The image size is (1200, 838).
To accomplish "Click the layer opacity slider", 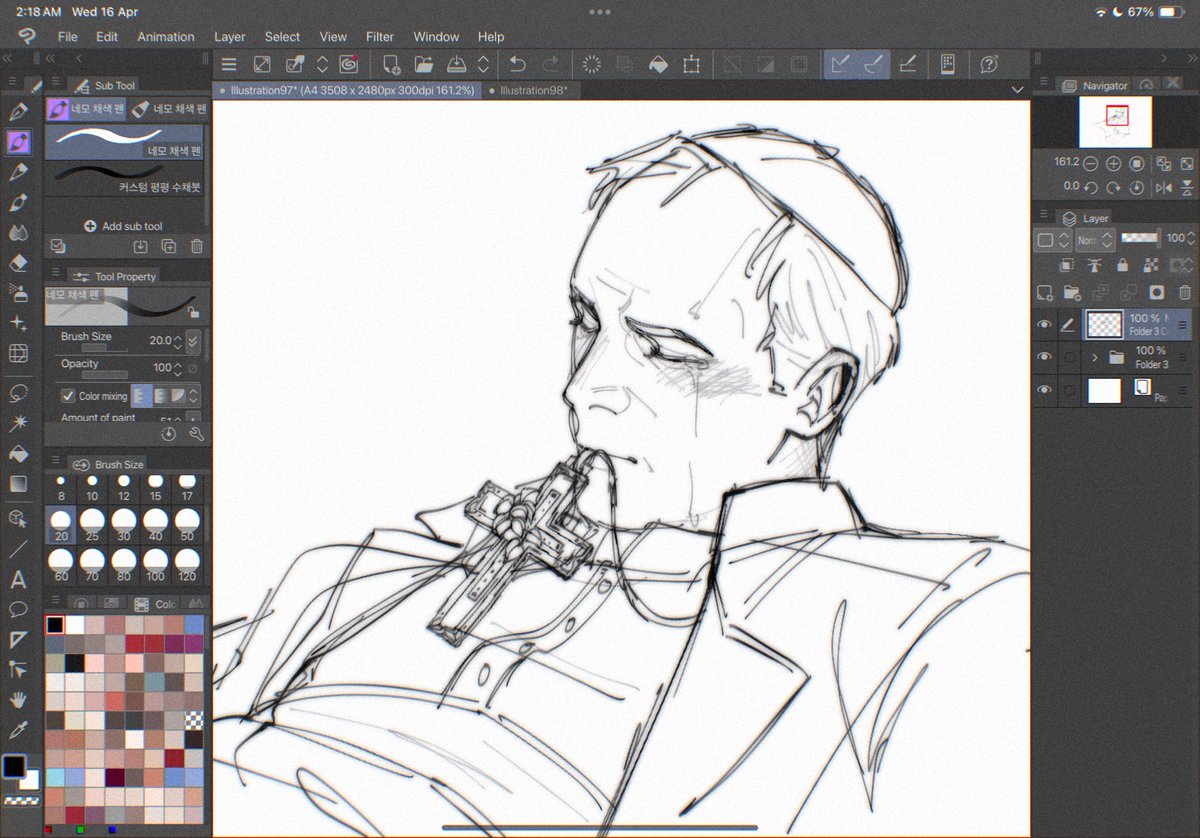I will point(1139,238).
